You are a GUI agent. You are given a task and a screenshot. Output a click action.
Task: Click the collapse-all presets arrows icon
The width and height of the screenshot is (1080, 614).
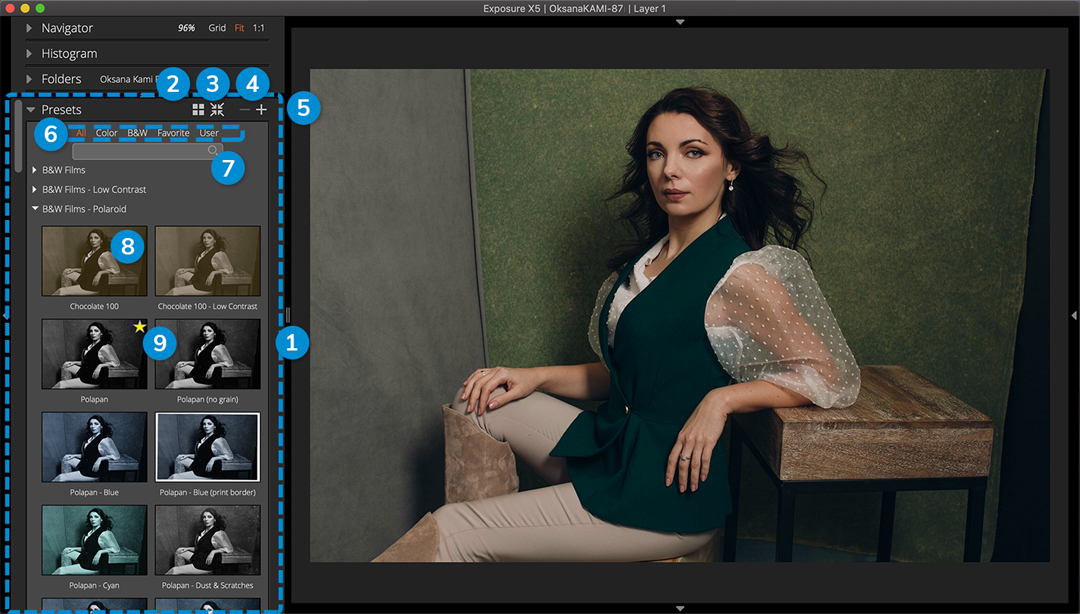[x=217, y=110]
